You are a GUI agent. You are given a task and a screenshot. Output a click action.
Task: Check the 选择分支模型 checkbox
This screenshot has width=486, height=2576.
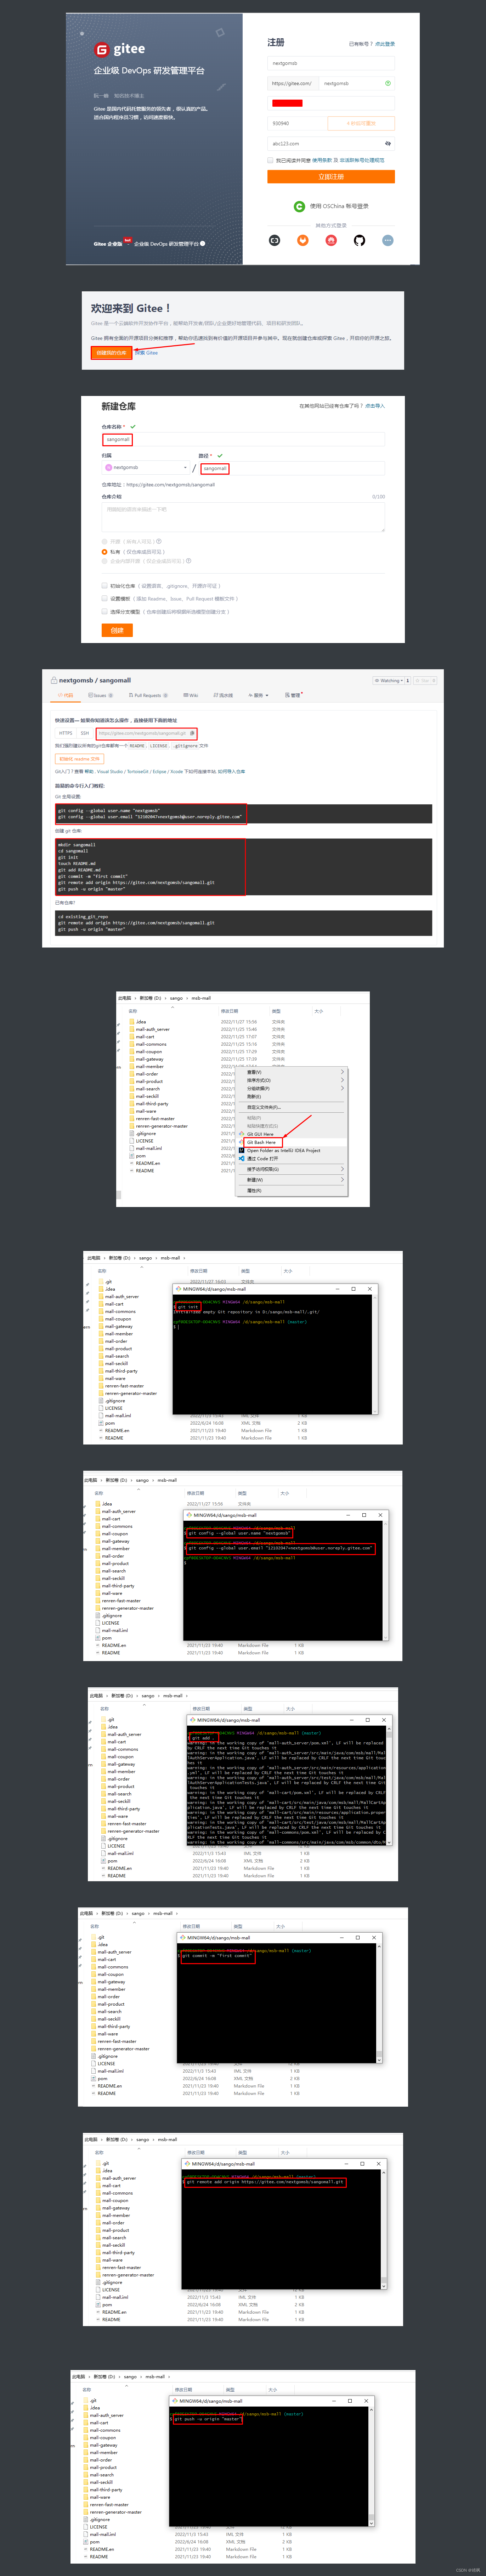104,611
